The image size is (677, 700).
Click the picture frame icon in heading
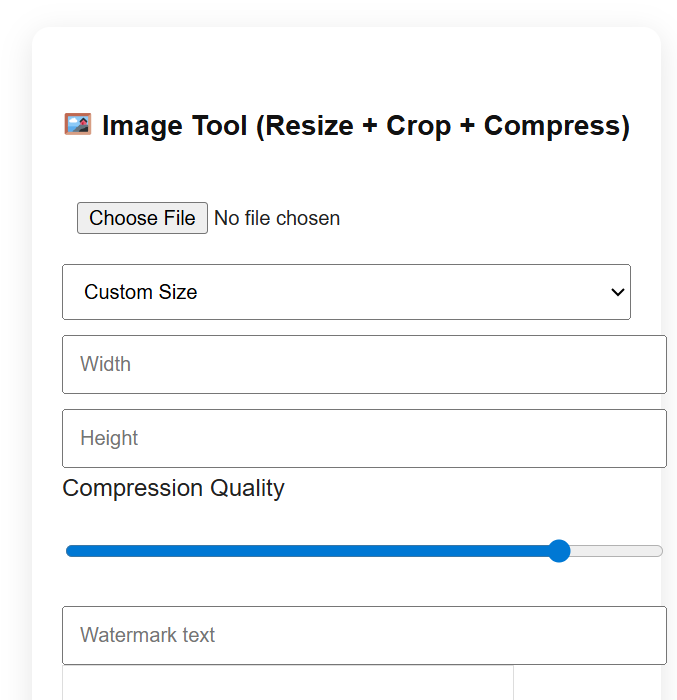(78, 125)
